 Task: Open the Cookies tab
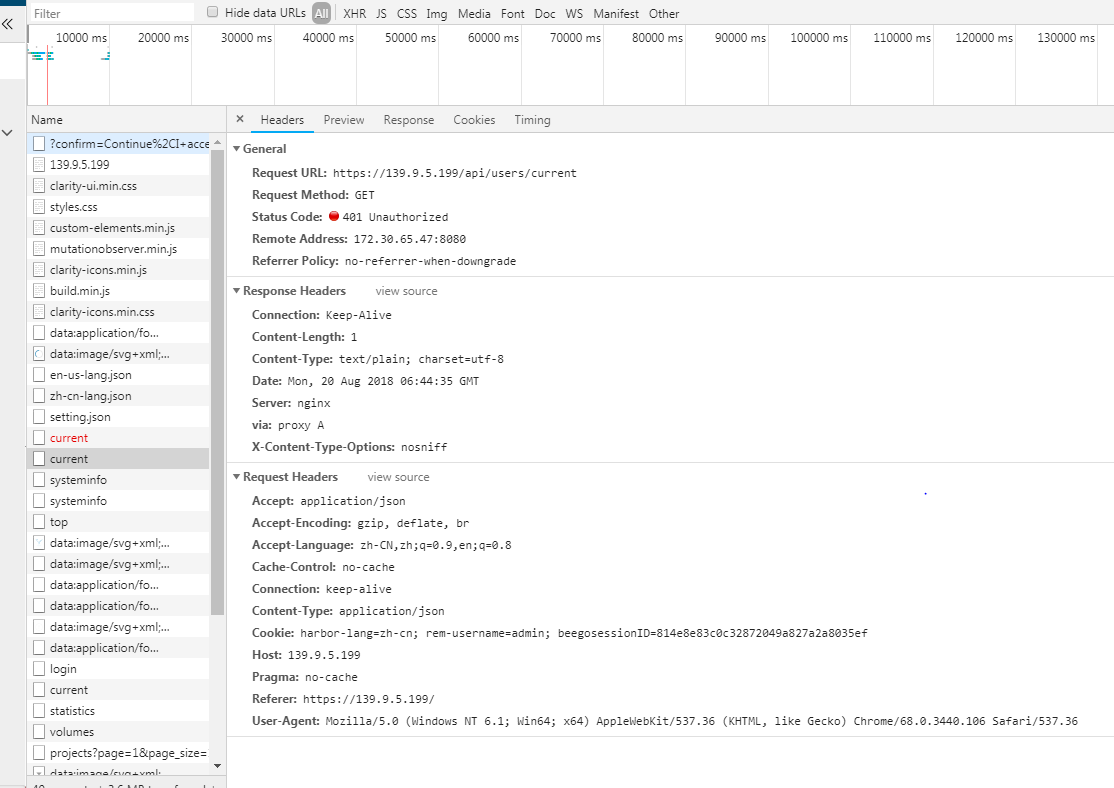[473, 119]
